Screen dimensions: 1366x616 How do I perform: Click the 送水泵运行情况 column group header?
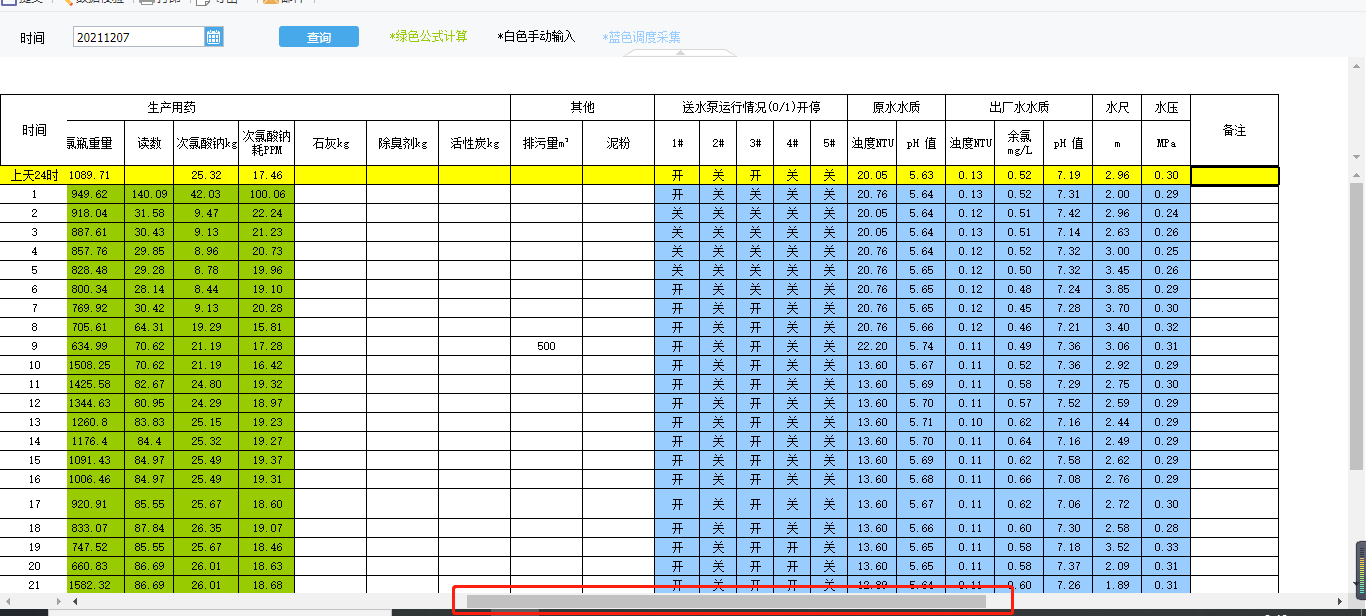coord(751,107)
